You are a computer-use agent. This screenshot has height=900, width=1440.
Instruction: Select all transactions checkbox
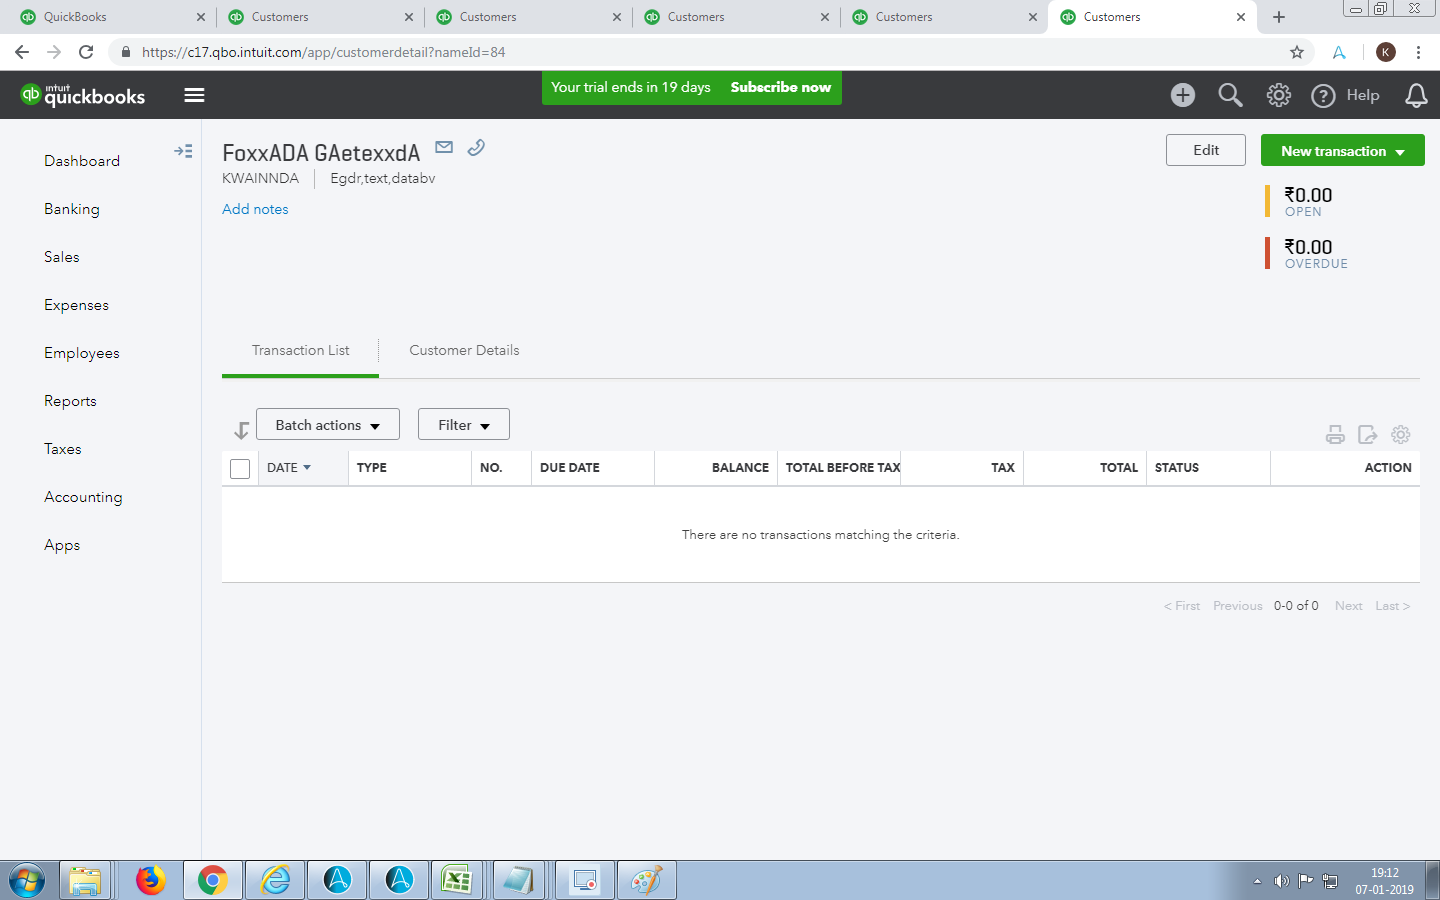(x=240, y=469)
